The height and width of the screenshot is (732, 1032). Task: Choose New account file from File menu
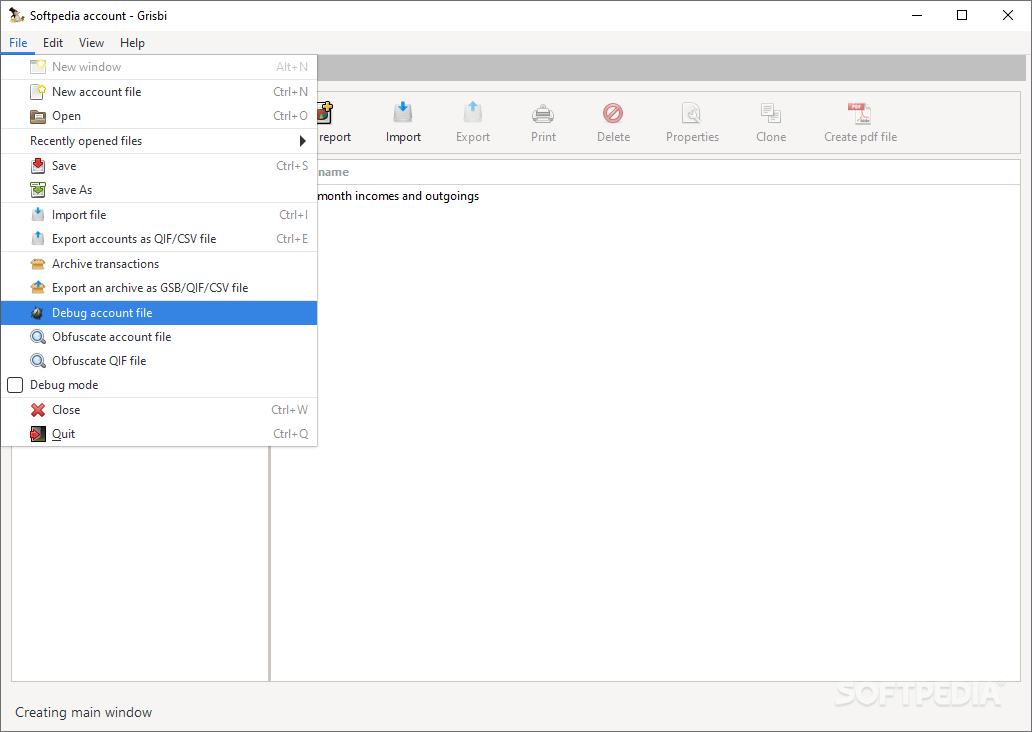(159, 92)
